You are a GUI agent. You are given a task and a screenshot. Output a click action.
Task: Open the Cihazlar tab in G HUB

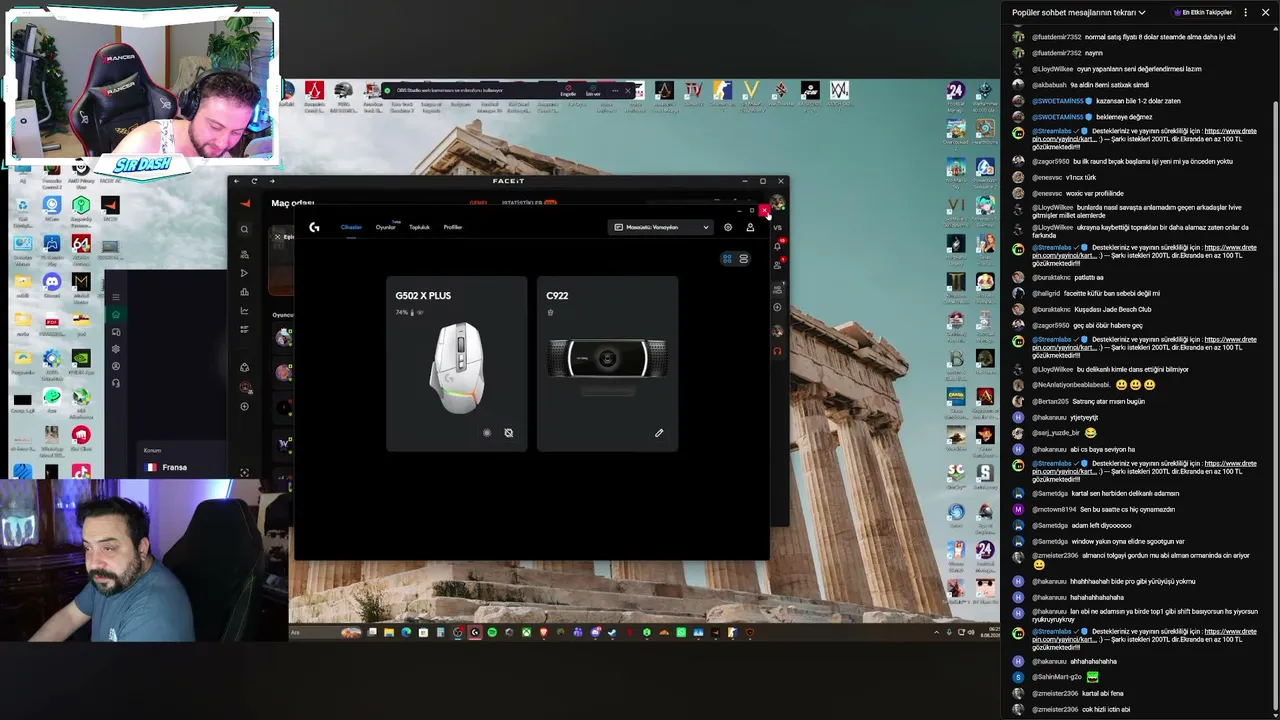(x=351, y=227)
